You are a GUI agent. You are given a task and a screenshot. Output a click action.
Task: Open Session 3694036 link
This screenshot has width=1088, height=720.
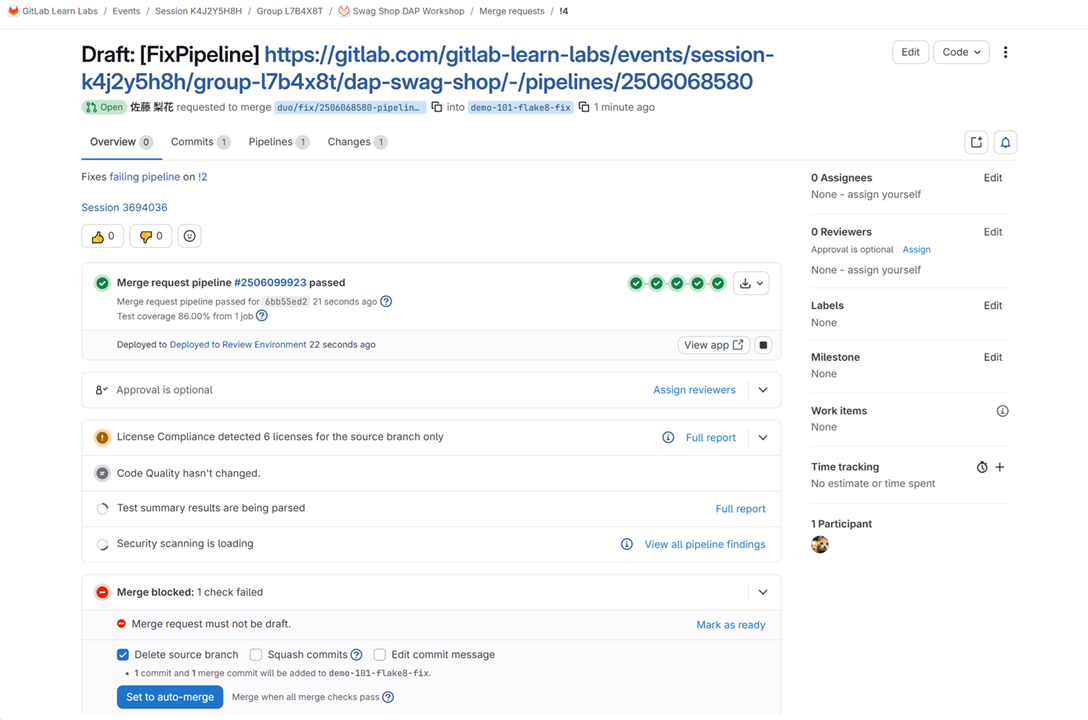coord(124,207)
